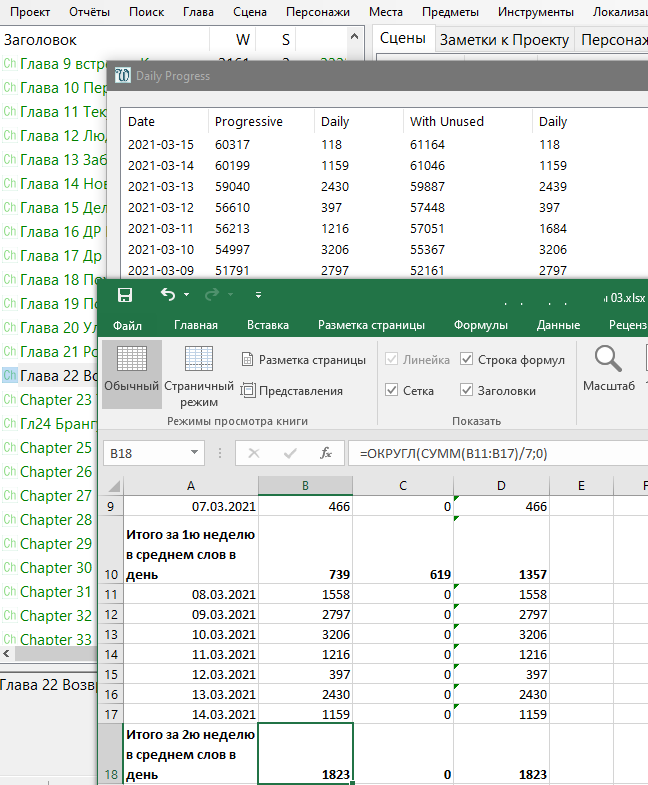The height and width of the screenshot is (785, 648).
Task: Open the Сцена menu
Action: (x=250, y=12)
